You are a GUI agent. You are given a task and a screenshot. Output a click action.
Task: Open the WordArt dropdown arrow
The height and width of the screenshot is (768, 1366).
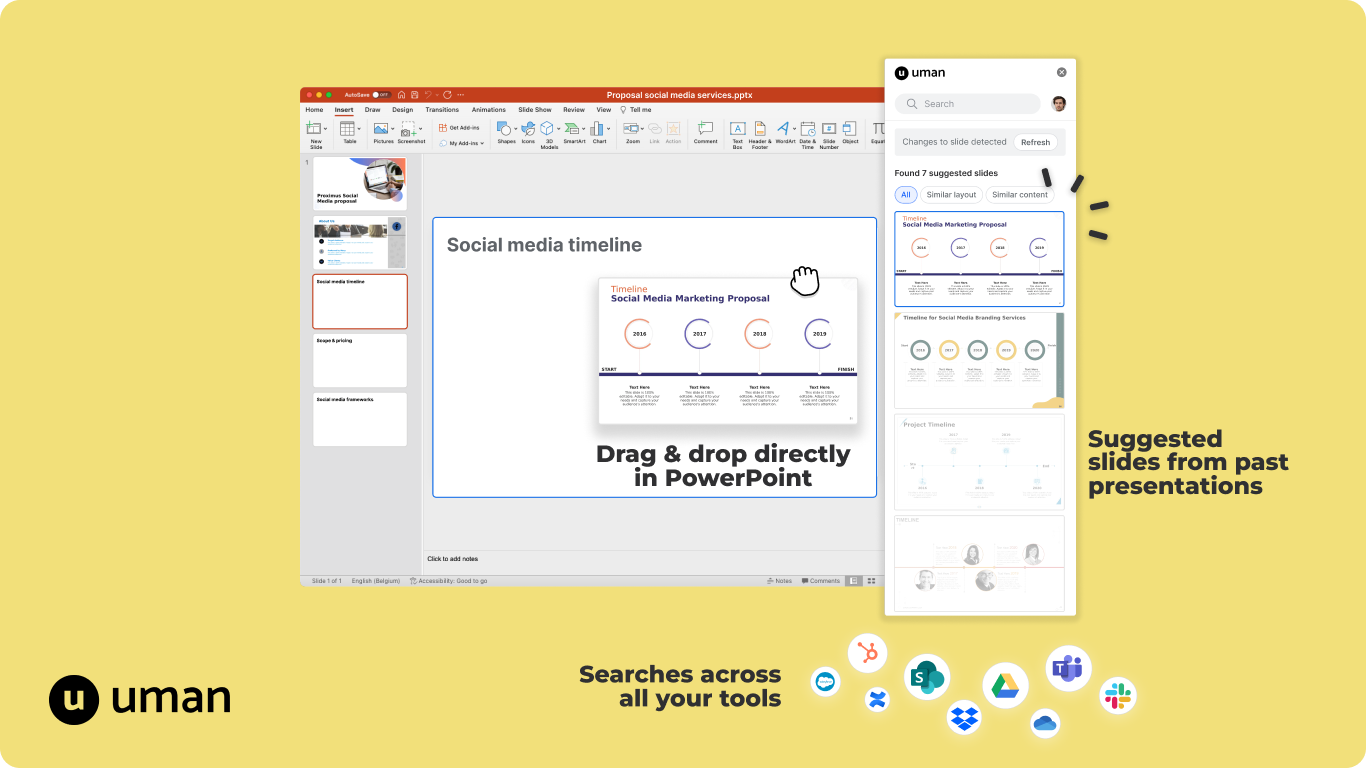[x=794, y=128]
